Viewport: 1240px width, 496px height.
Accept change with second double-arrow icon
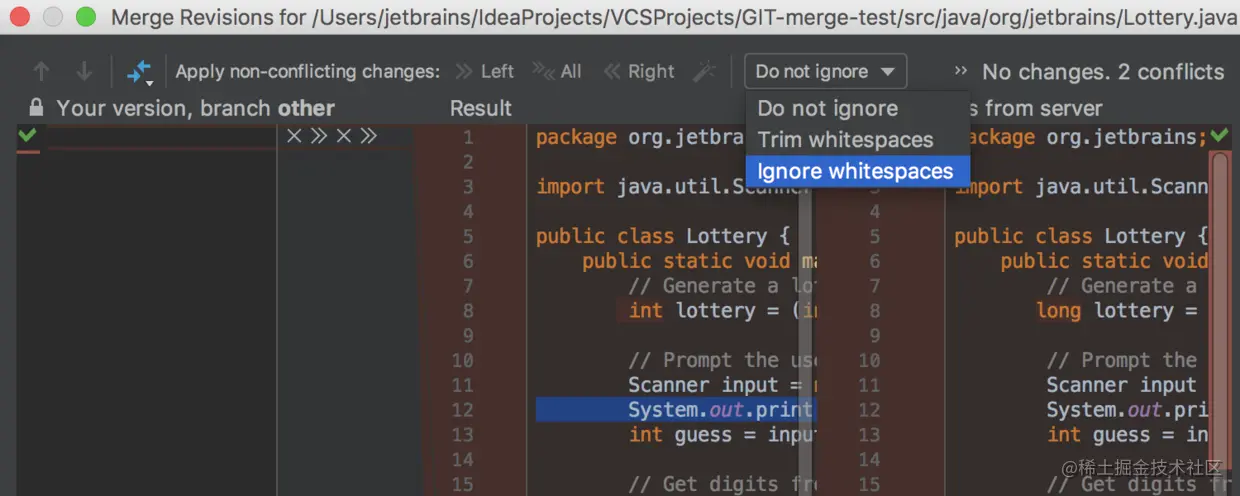coord(369,136)
